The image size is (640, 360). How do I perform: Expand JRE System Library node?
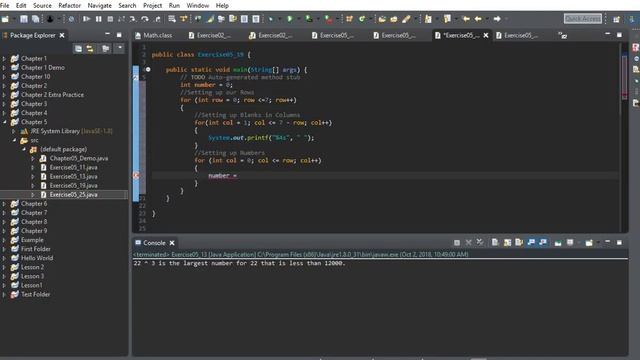[13, 131]
